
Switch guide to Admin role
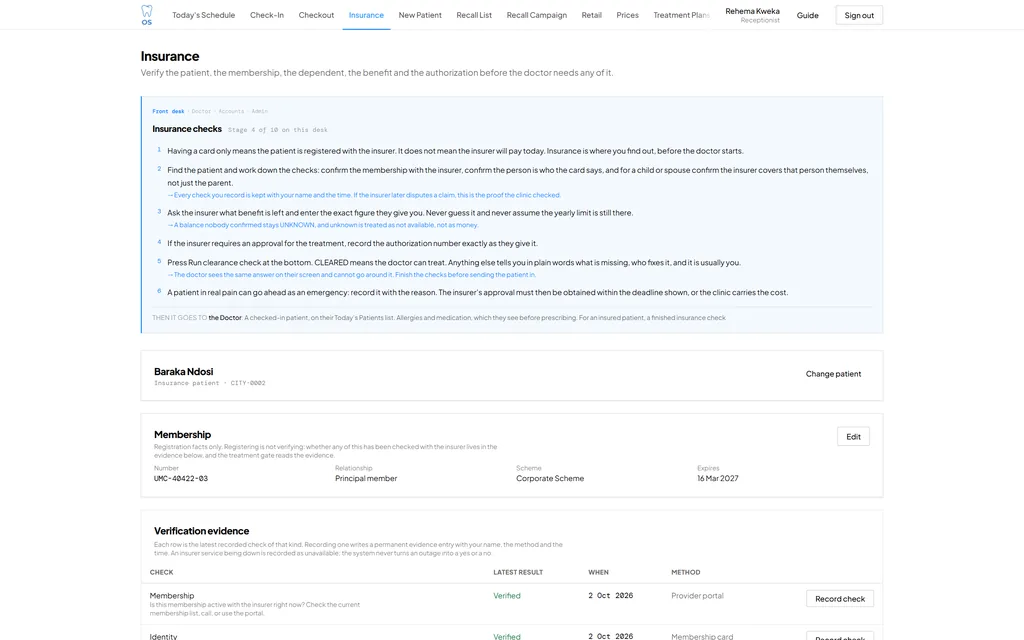pos(259,111)
